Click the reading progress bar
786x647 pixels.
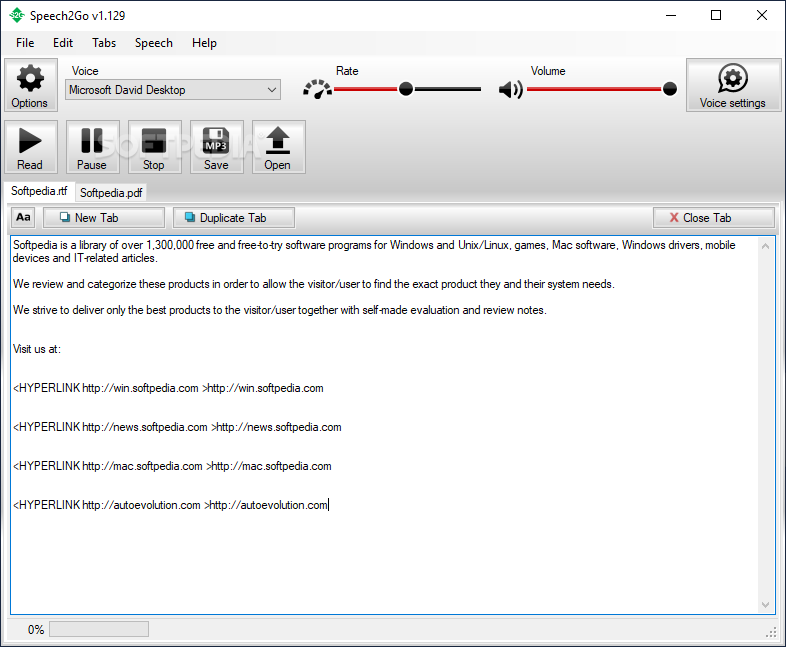click(99, 629)
